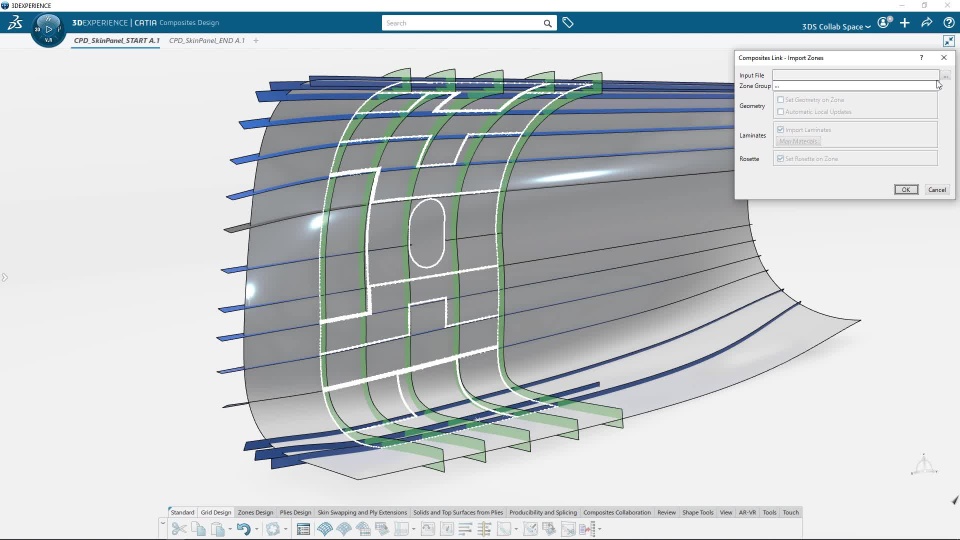960x540 pixels.
Task: Open the Review tab
Action: coord(667,512)
